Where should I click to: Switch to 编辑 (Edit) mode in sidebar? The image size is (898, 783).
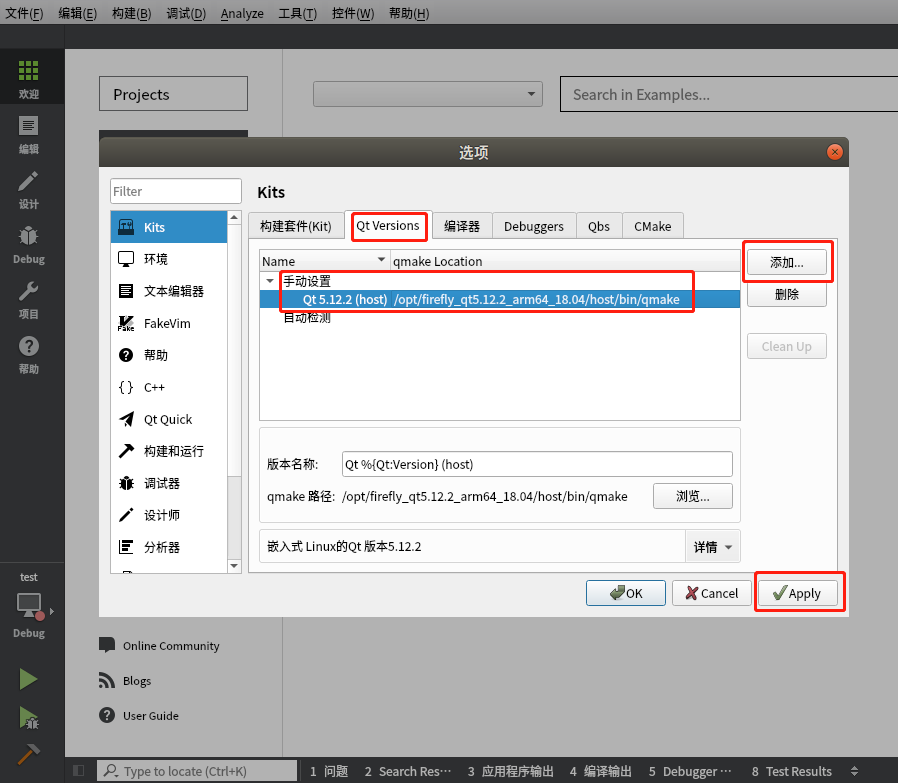[29, 134]
